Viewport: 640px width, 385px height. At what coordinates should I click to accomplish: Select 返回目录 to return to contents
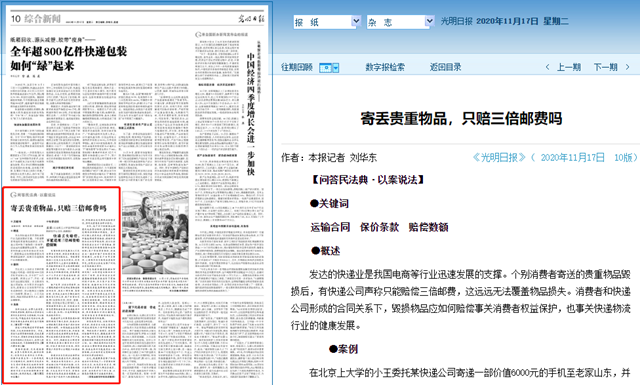(445, 67)
